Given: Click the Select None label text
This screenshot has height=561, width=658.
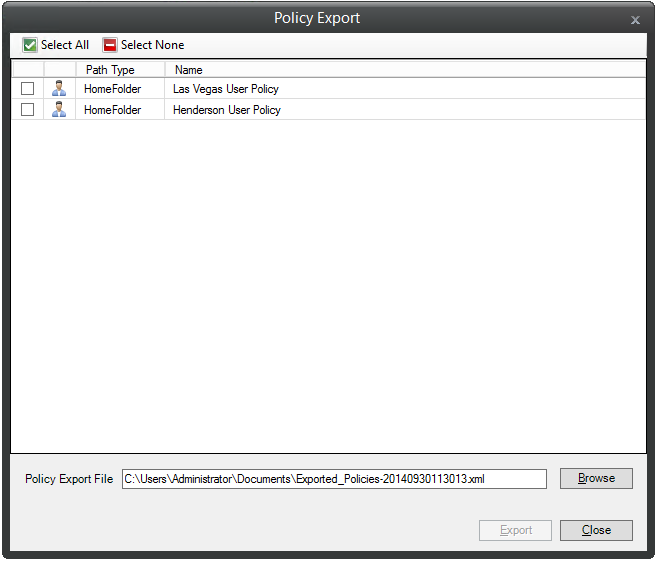Looking at the screenshot, I should point(152,45).
